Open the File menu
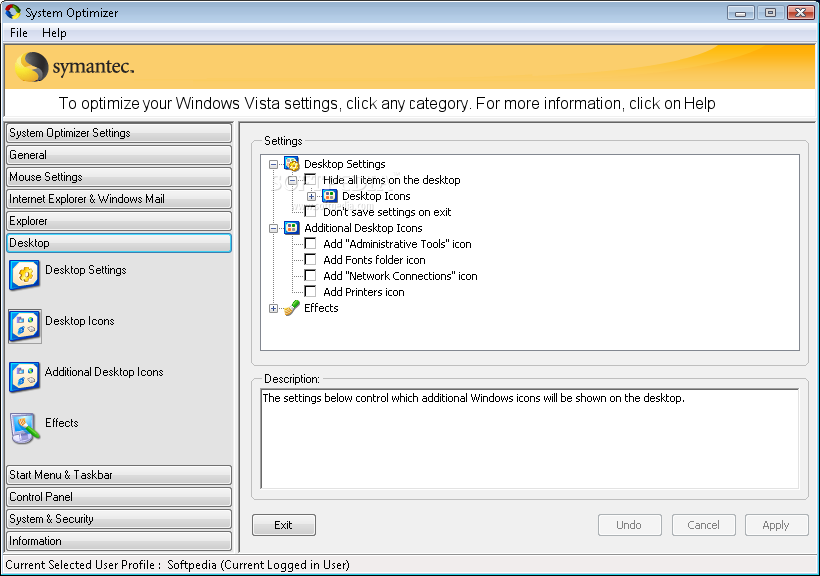Image resolution: width=820 pixels, height=576 pixels. pyautogui.click(x=19, y=33)
